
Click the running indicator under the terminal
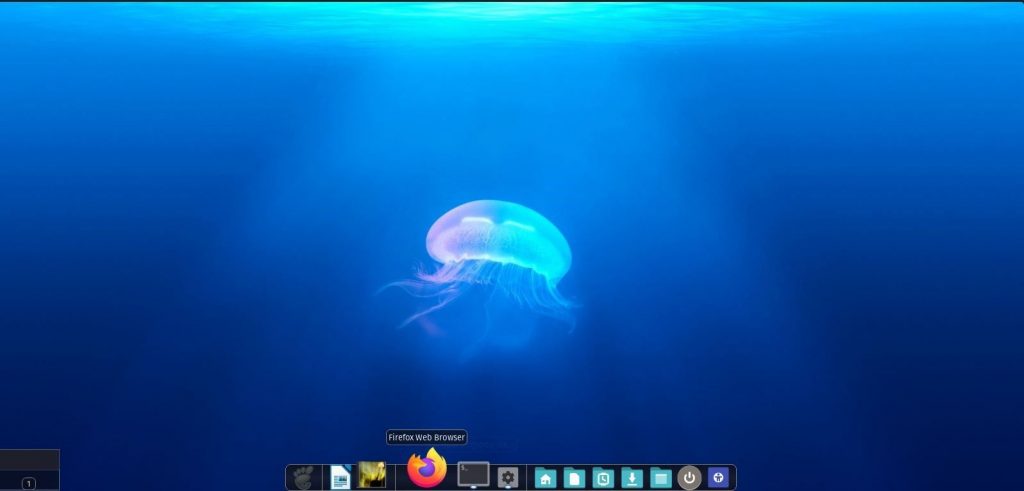[x=473, y=488]
